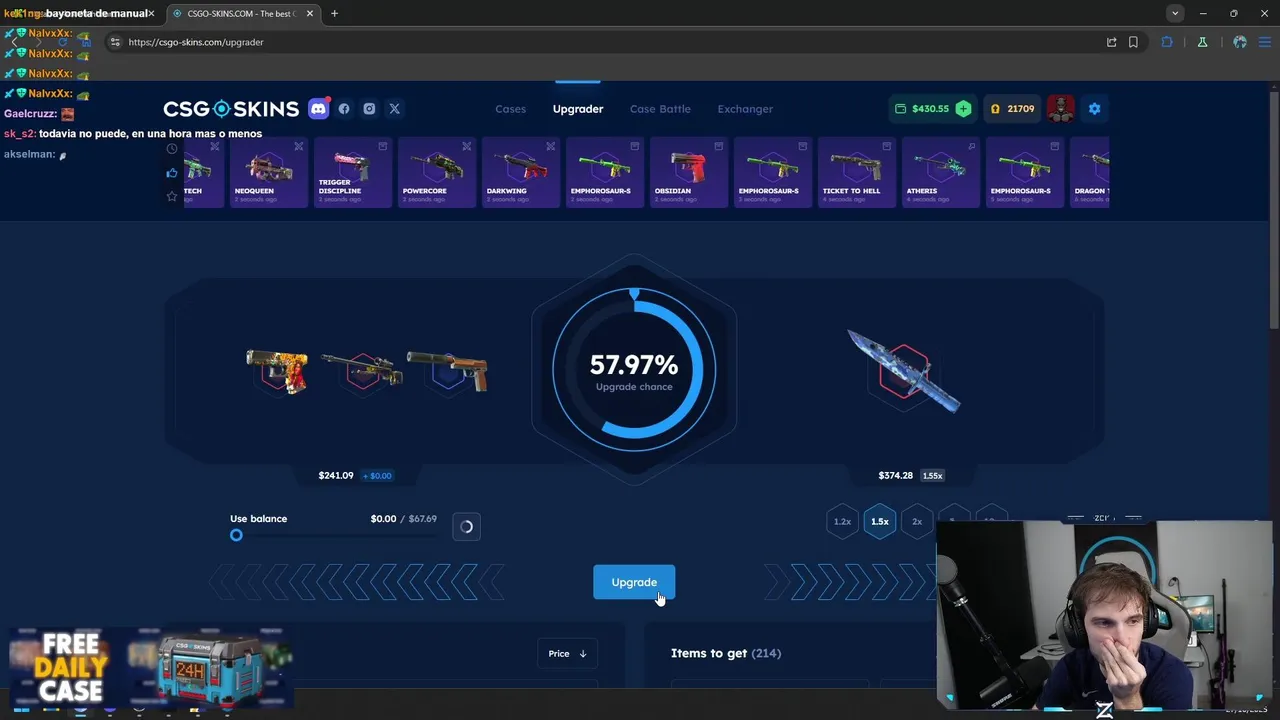Screen dimensions: 1280x720
Task: Open the Price sort dropdown
Action: point(567,654)
